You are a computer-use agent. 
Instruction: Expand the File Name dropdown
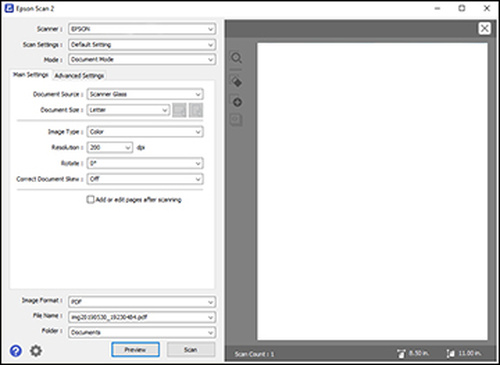(142, 317)
